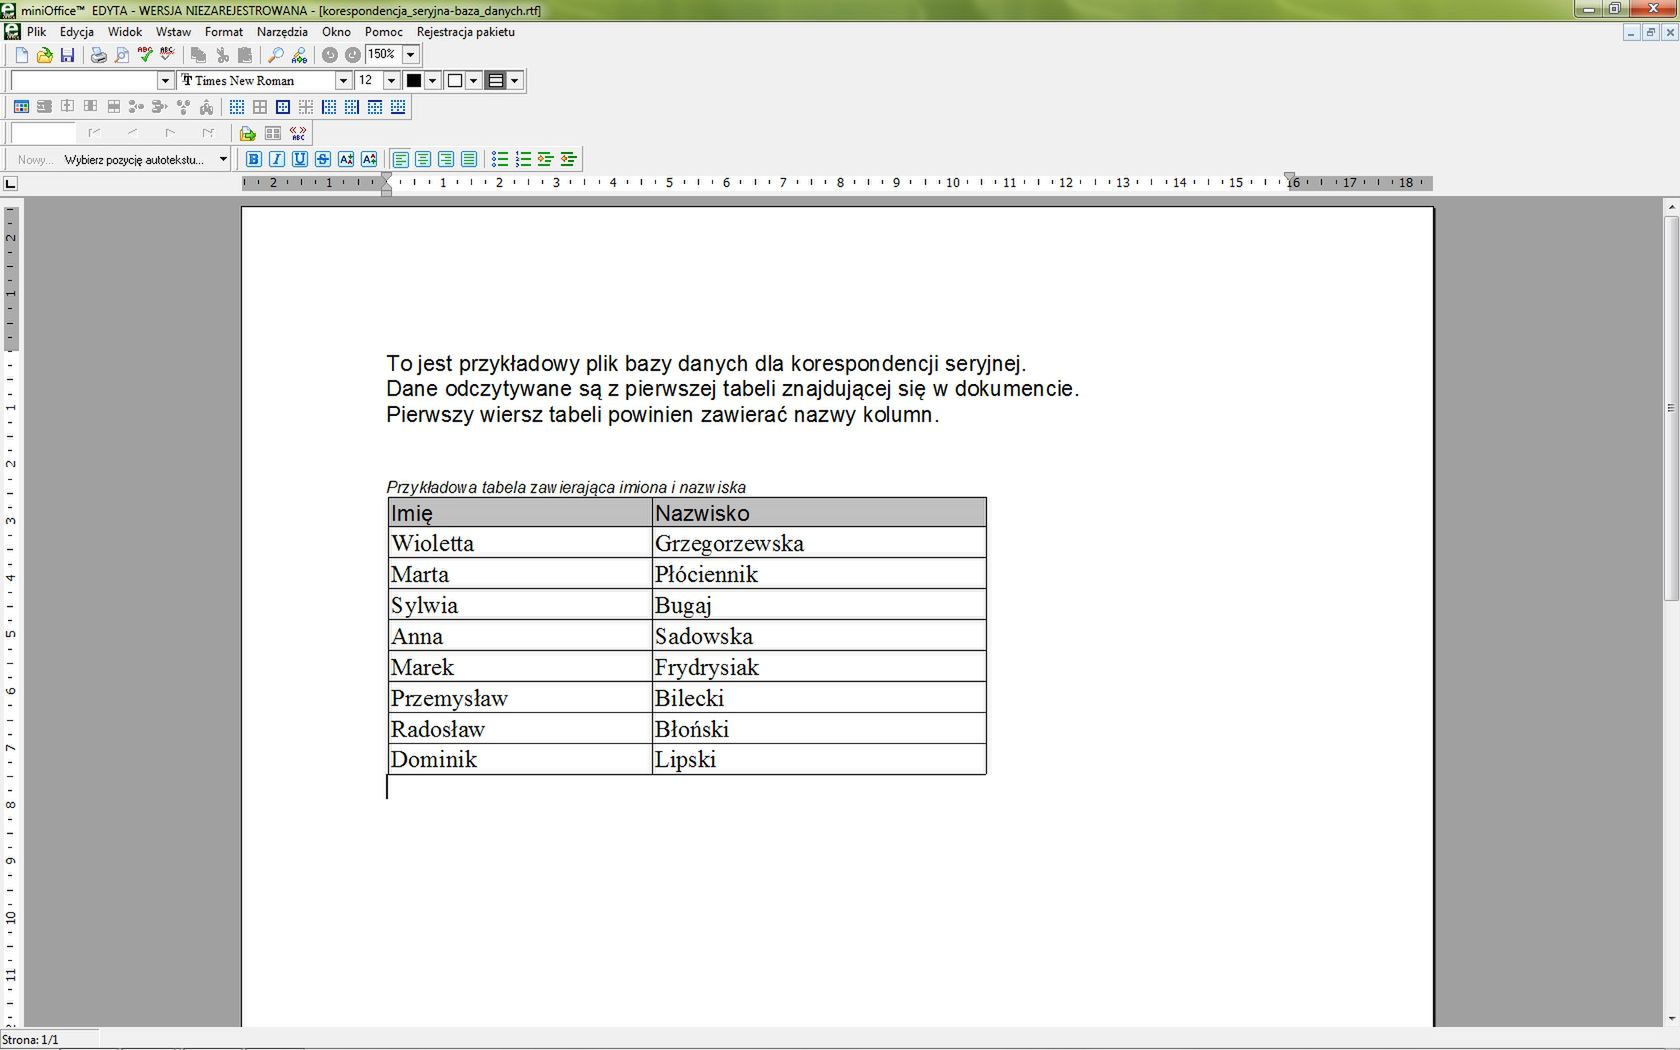Toggle italic formatting

[x=277, y=159]
